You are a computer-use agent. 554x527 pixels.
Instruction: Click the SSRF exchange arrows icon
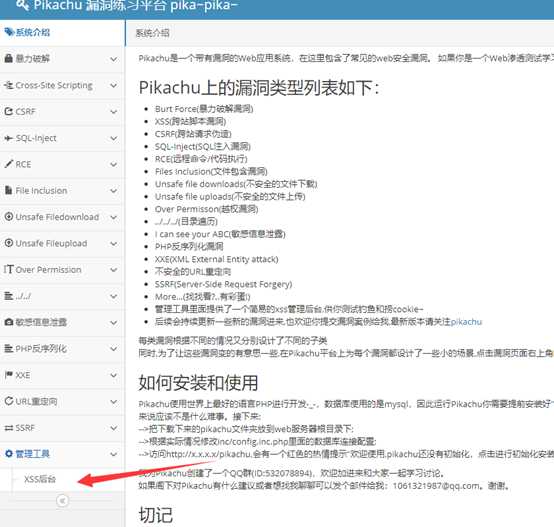pyautogui.click(x=8, y=428)
